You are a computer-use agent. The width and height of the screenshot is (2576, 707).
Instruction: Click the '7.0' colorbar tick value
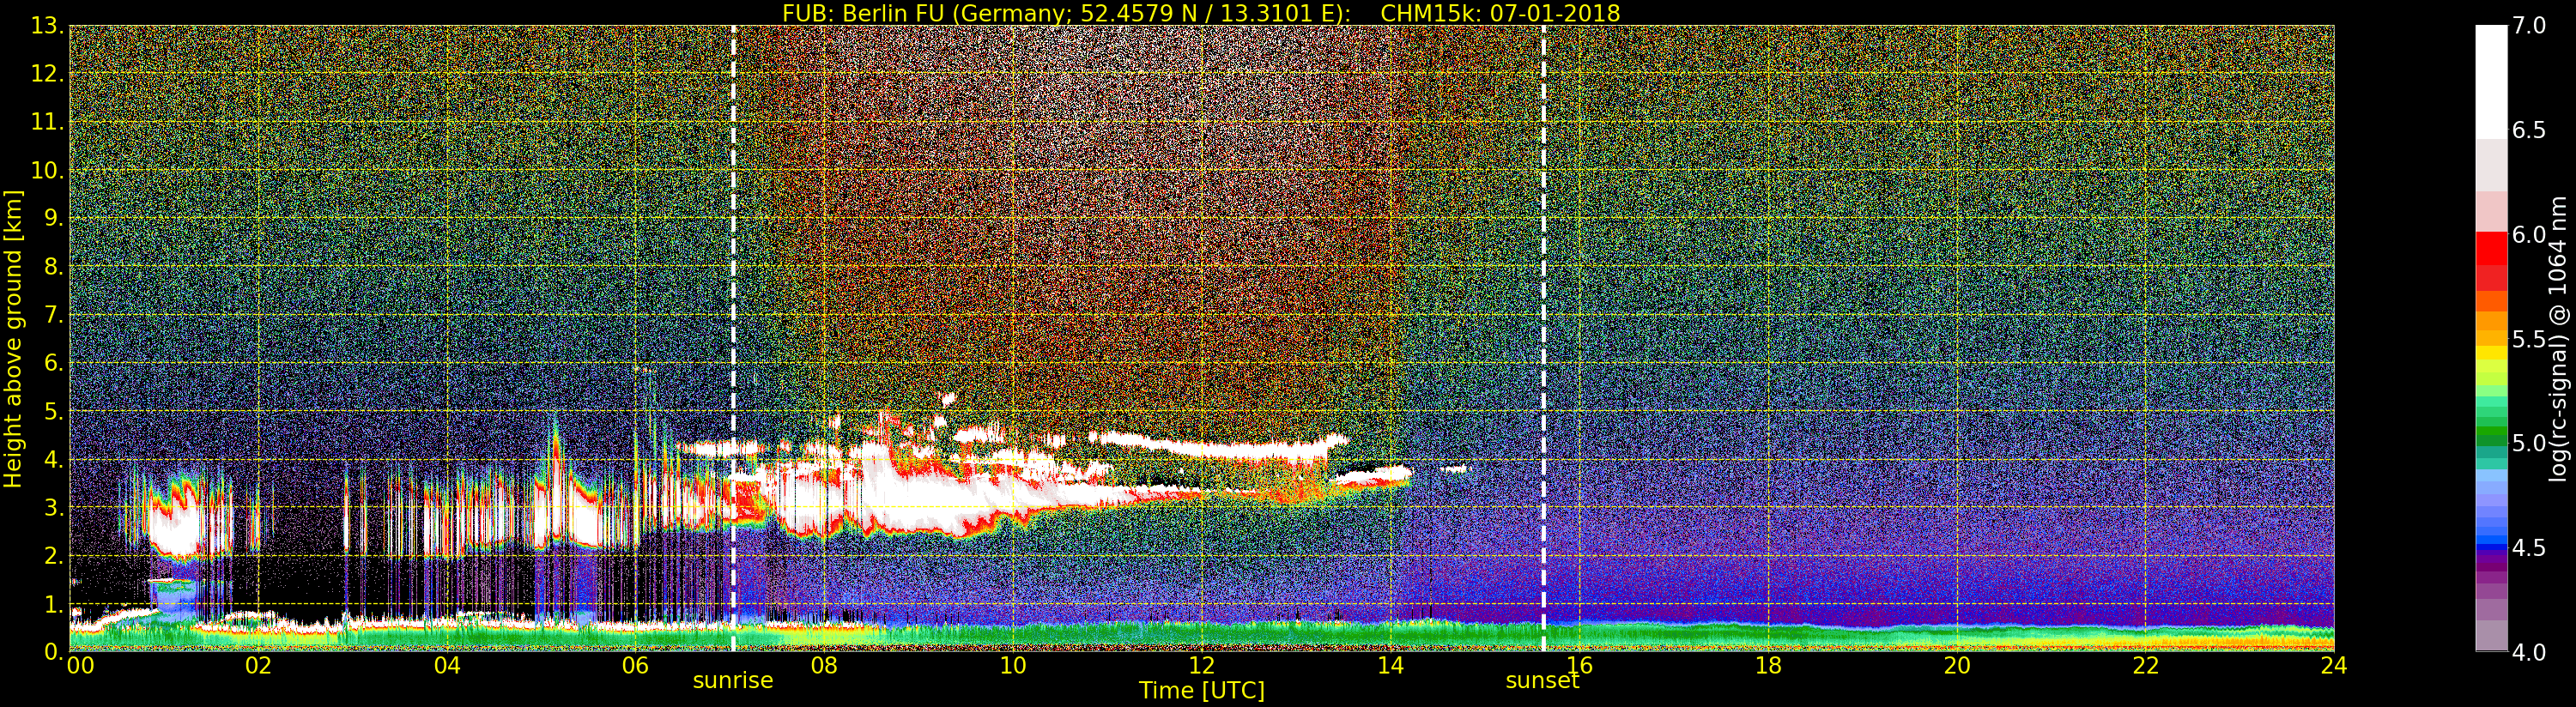pos(2529,26)
